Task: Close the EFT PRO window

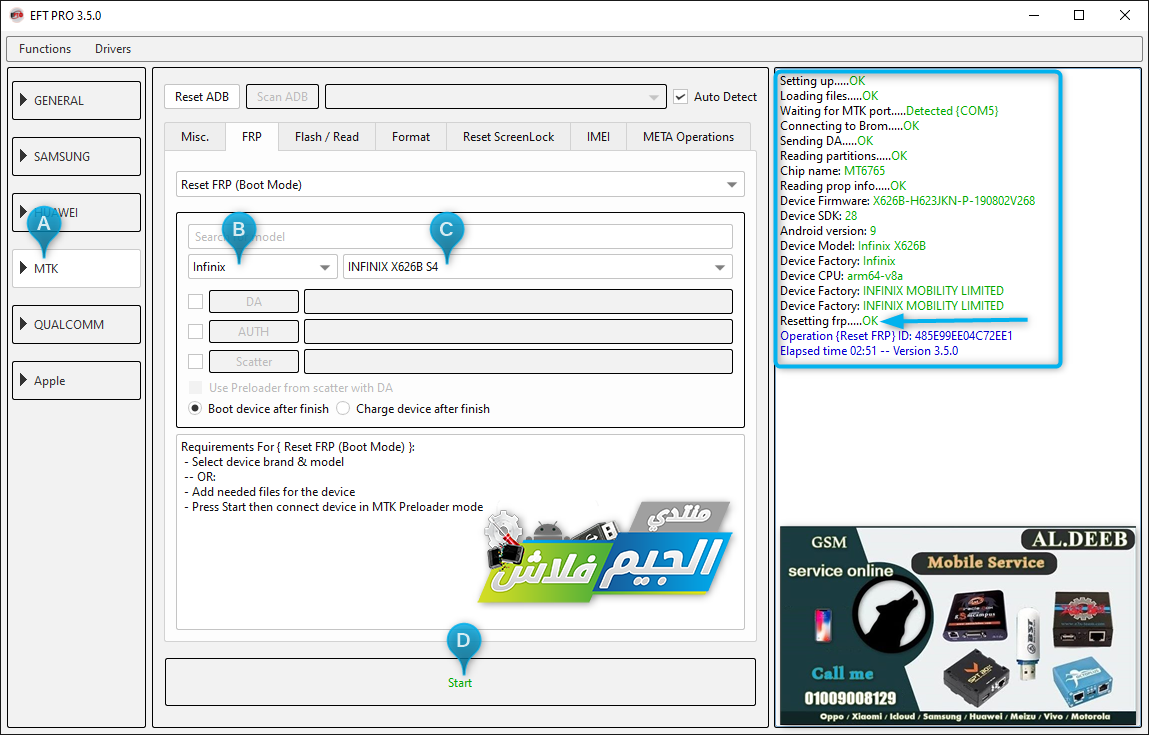Action: tap(1125, 15)
